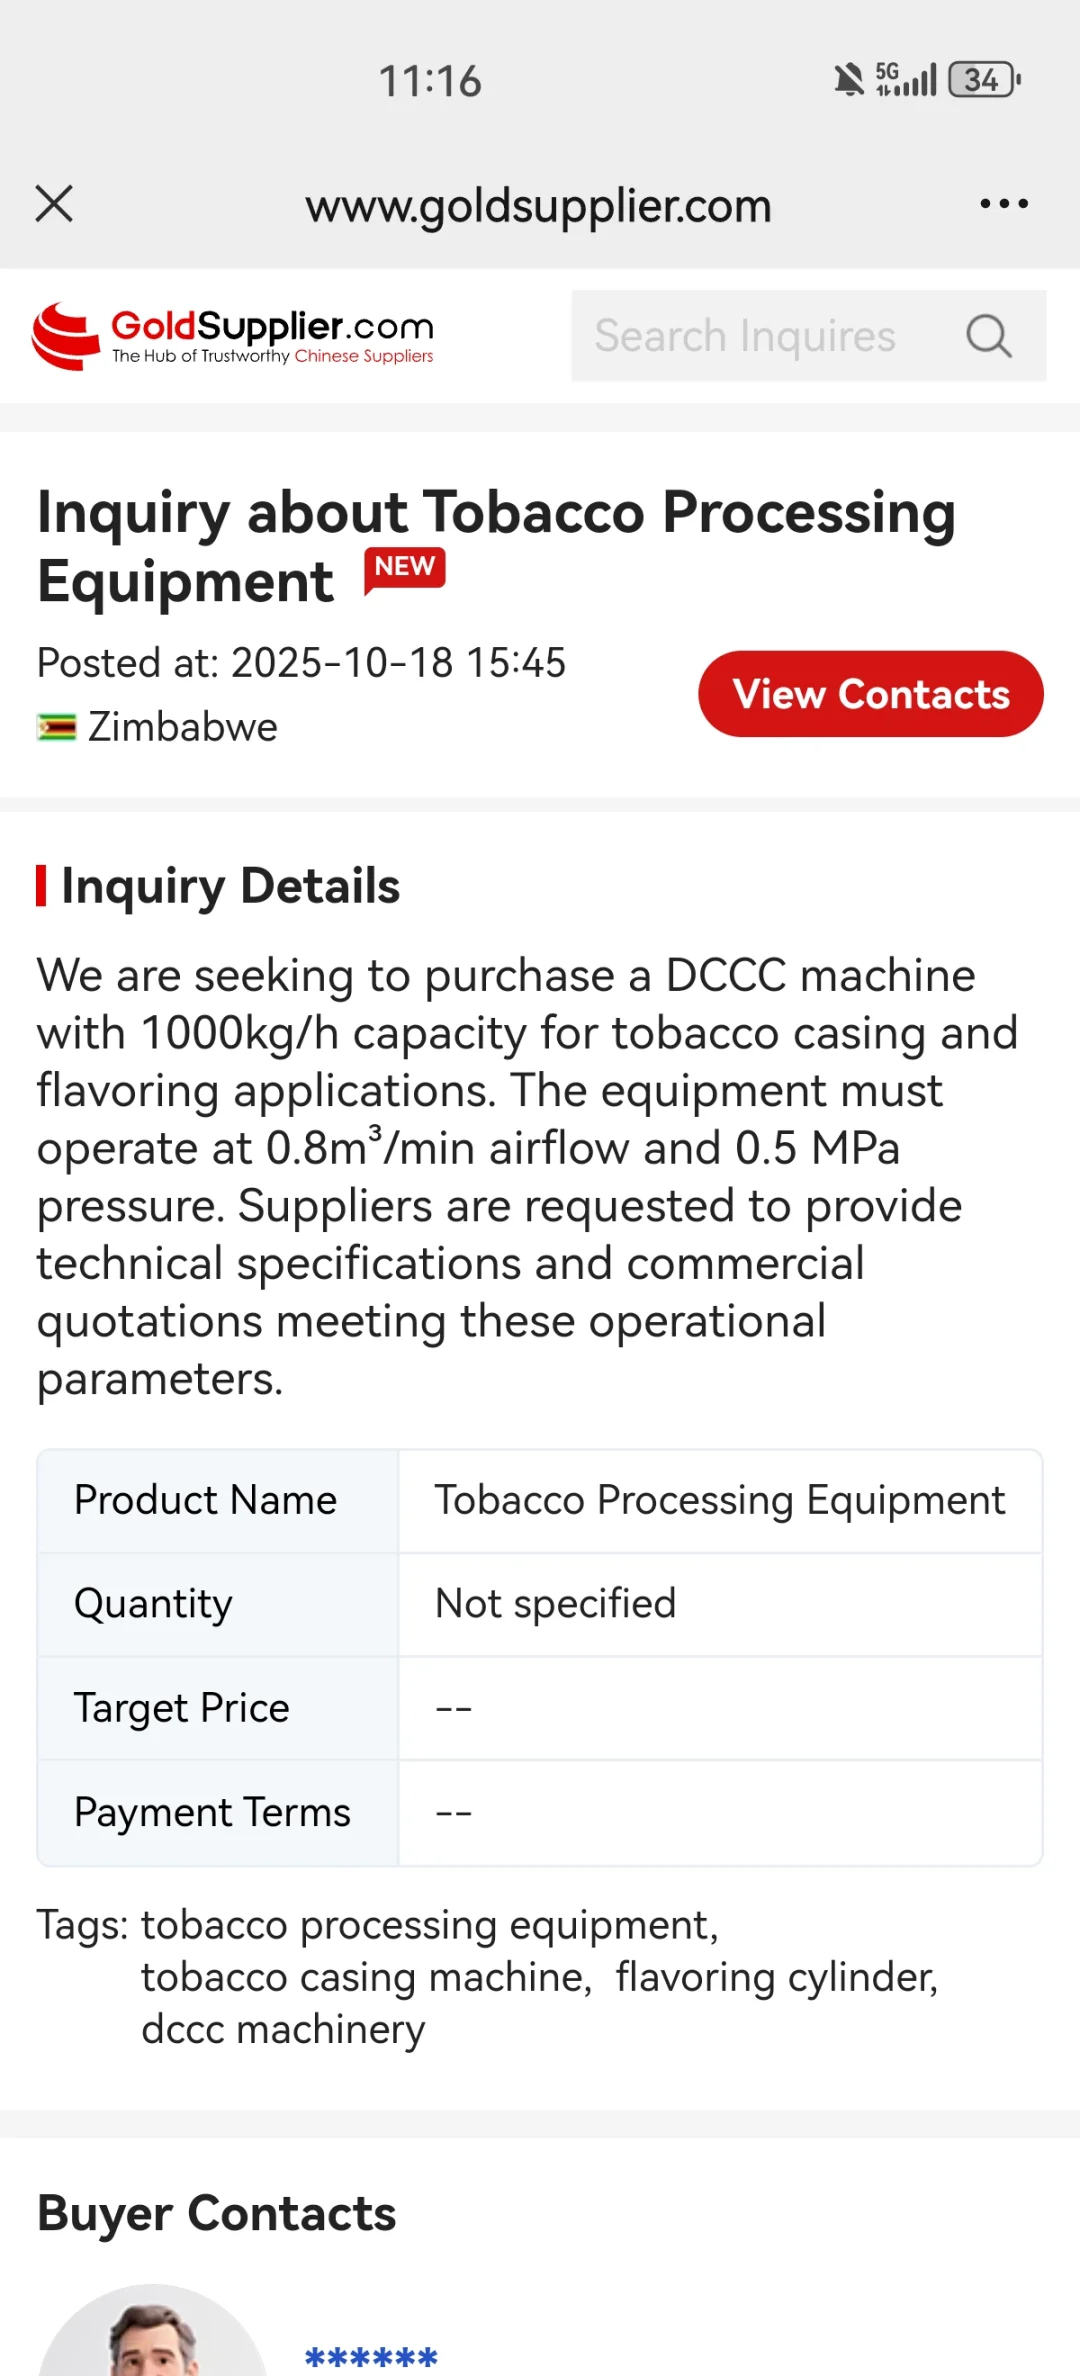This screenshot has height=2376, width=1080.
Task: Follow the 'dccc machinery' tag link
Action: (x=283, y=2029)
